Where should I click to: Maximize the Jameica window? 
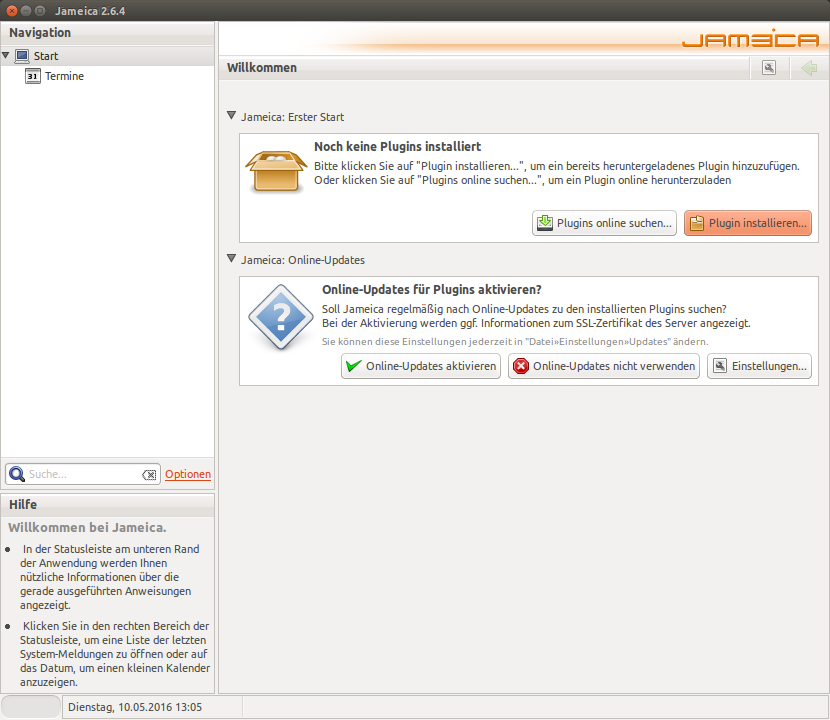40,11
